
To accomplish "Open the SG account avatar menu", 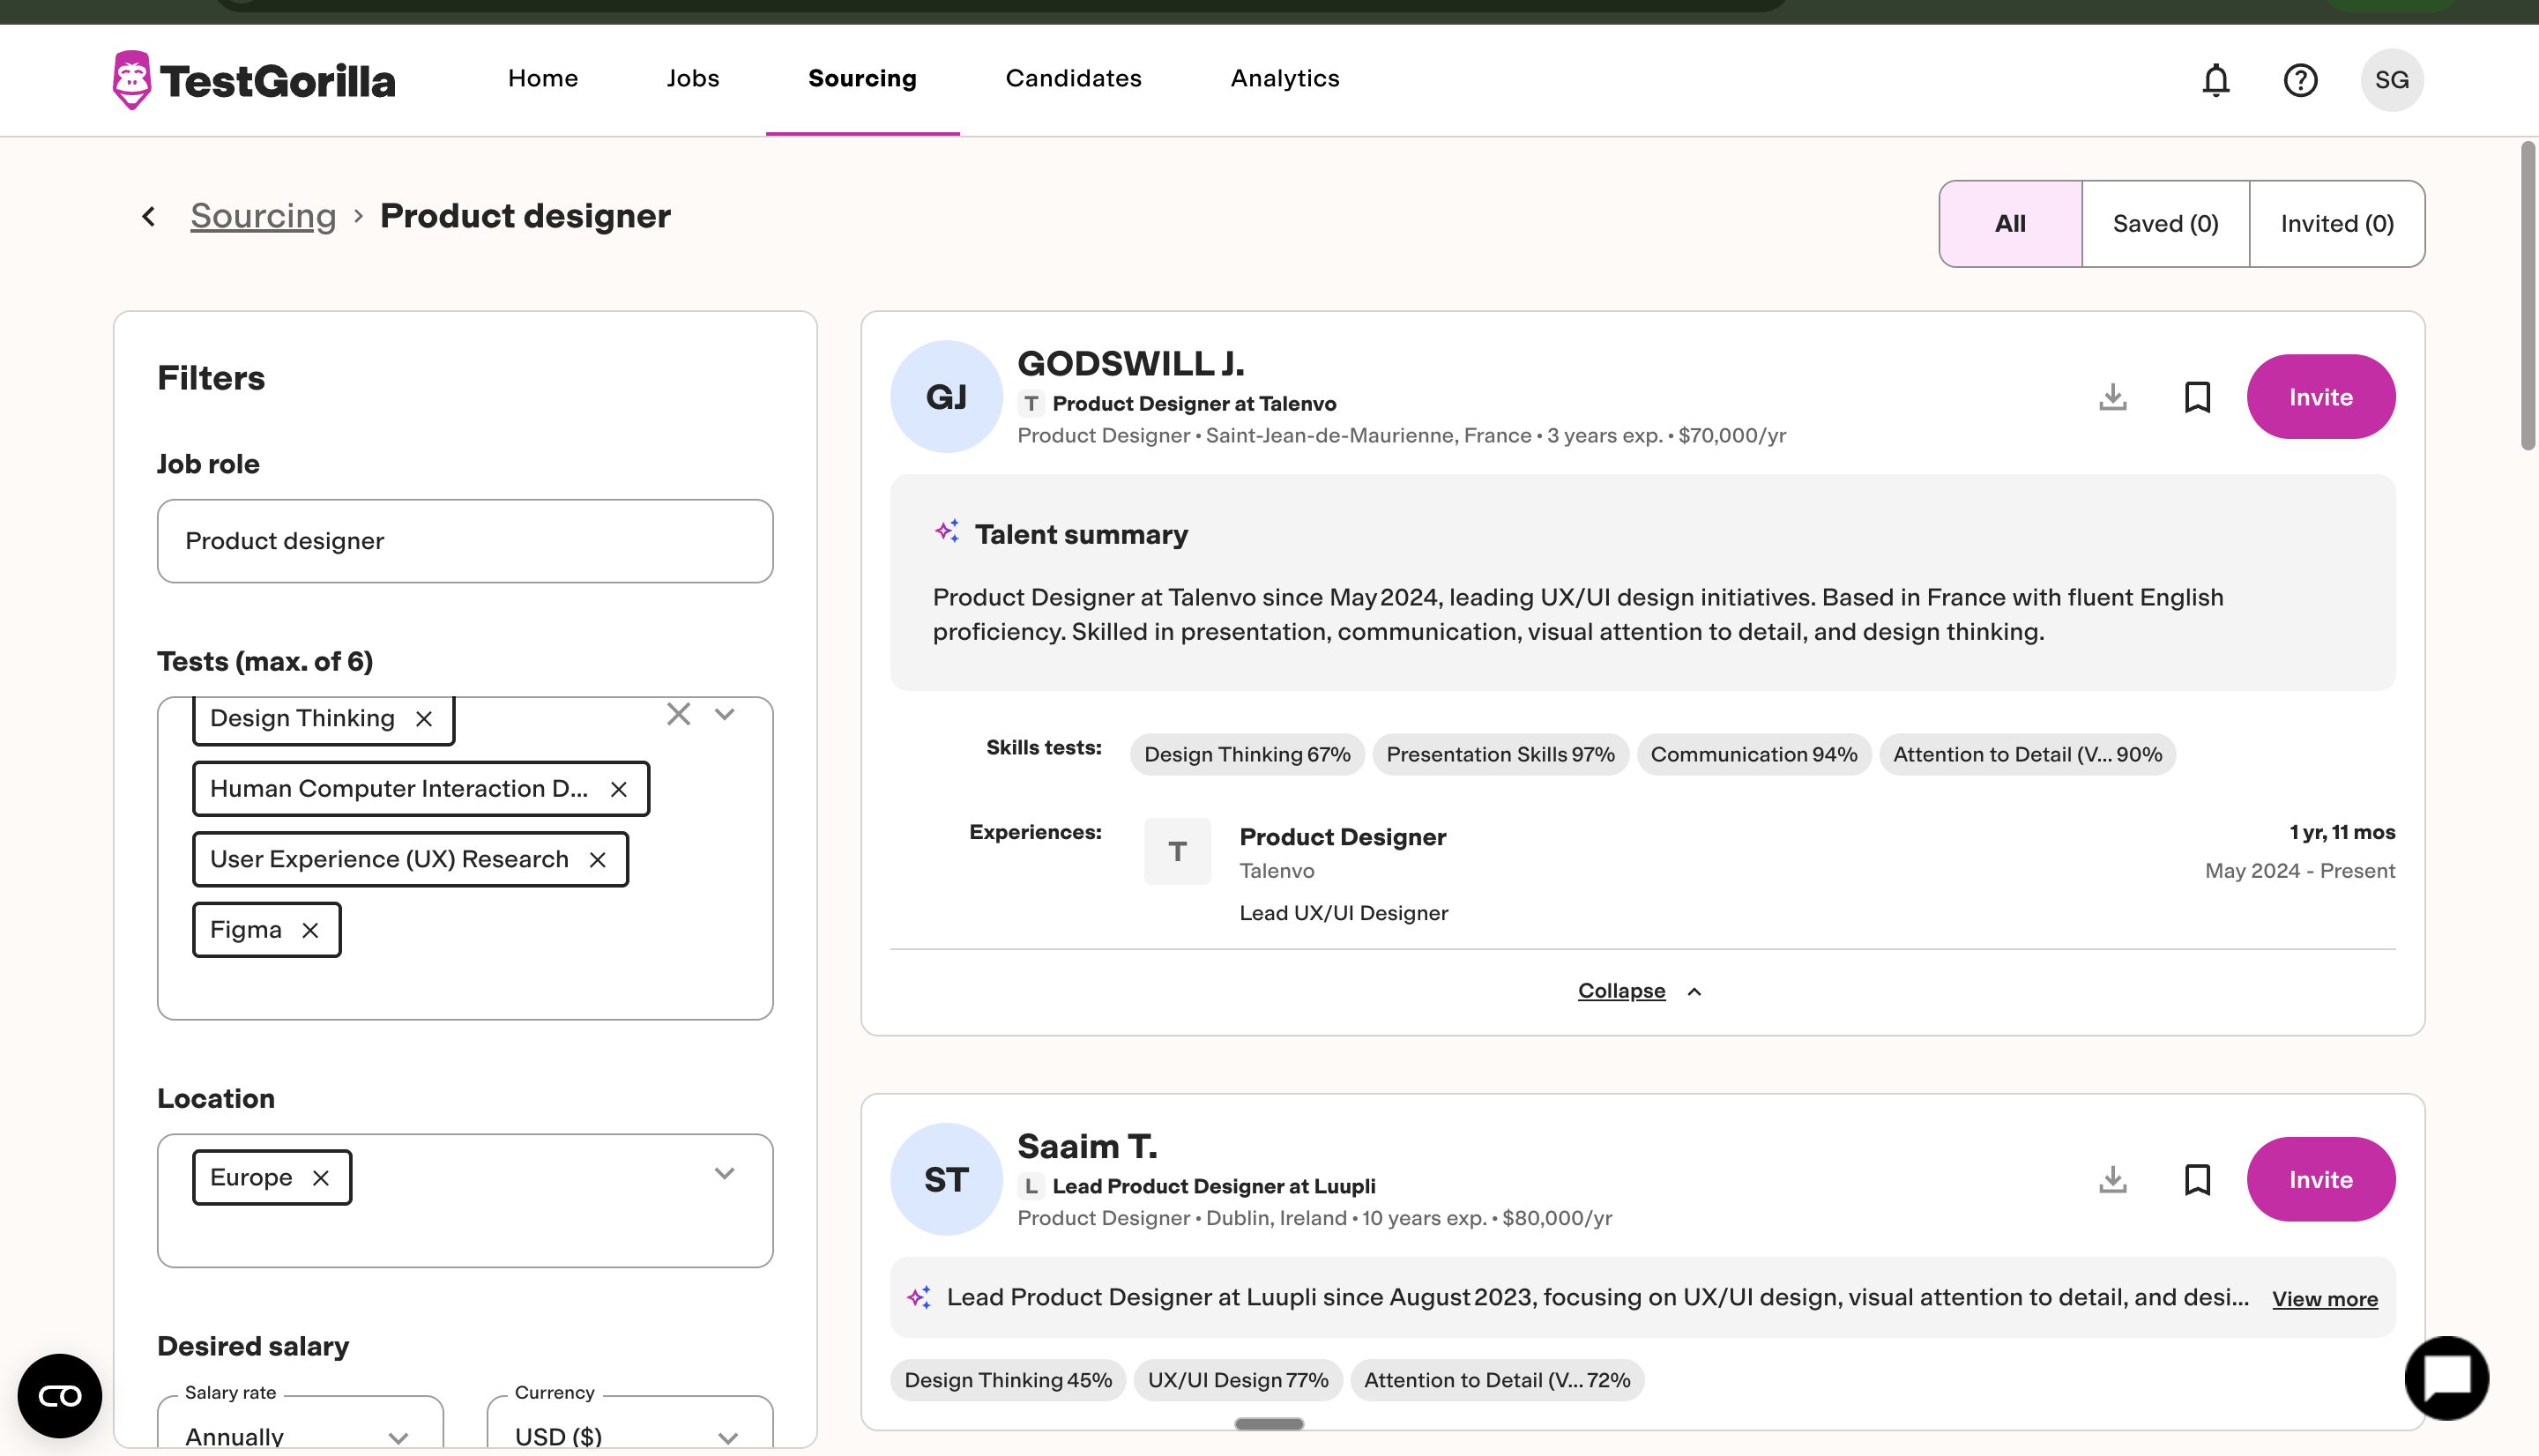I will pos(2392,80).
